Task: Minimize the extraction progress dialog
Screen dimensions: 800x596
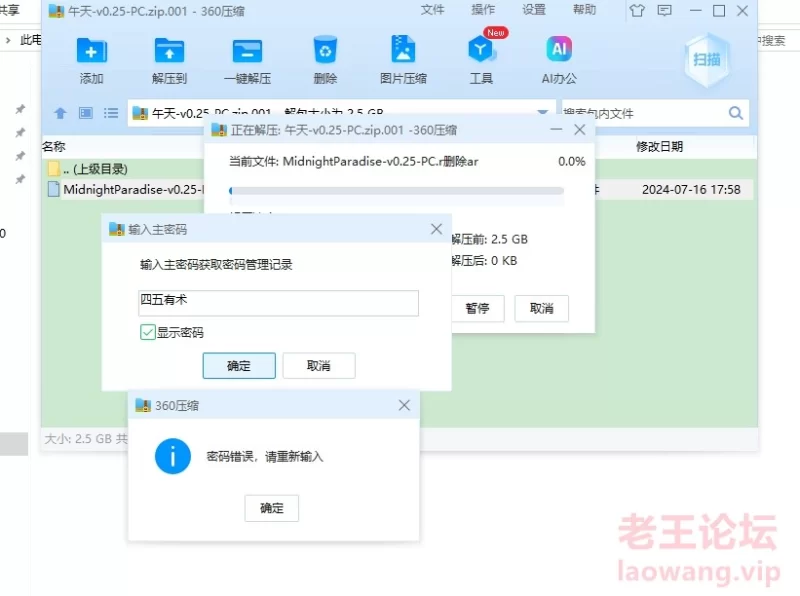Action: coord(556,130)
